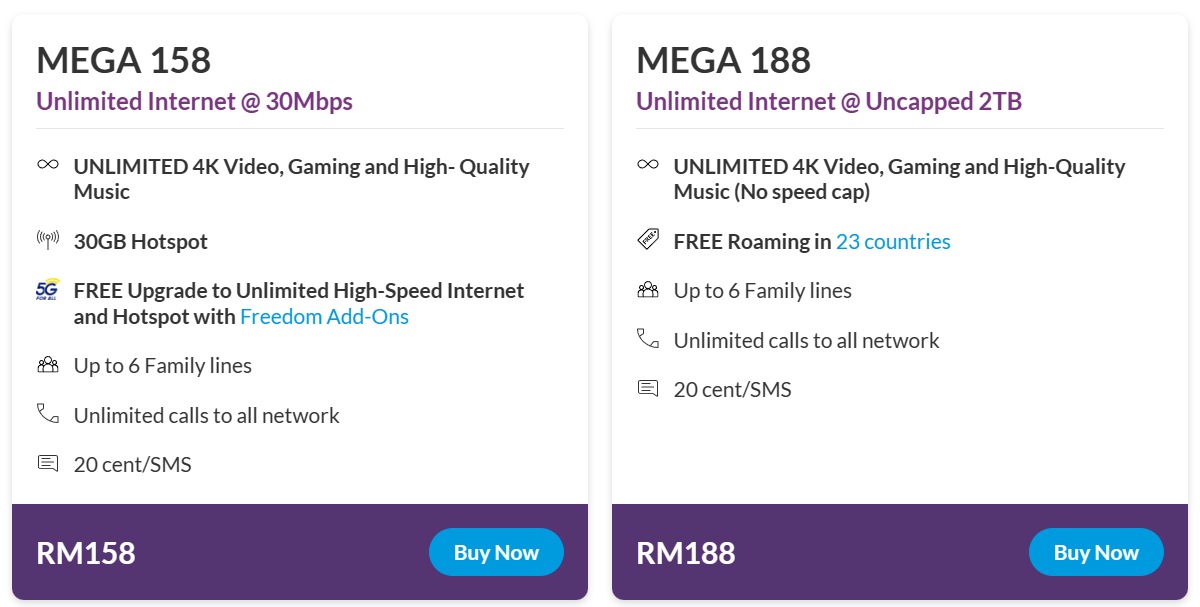Click the RM188 price label
Screen dimensions: 1200x607
pyautogui.click(x=686, y=553)
